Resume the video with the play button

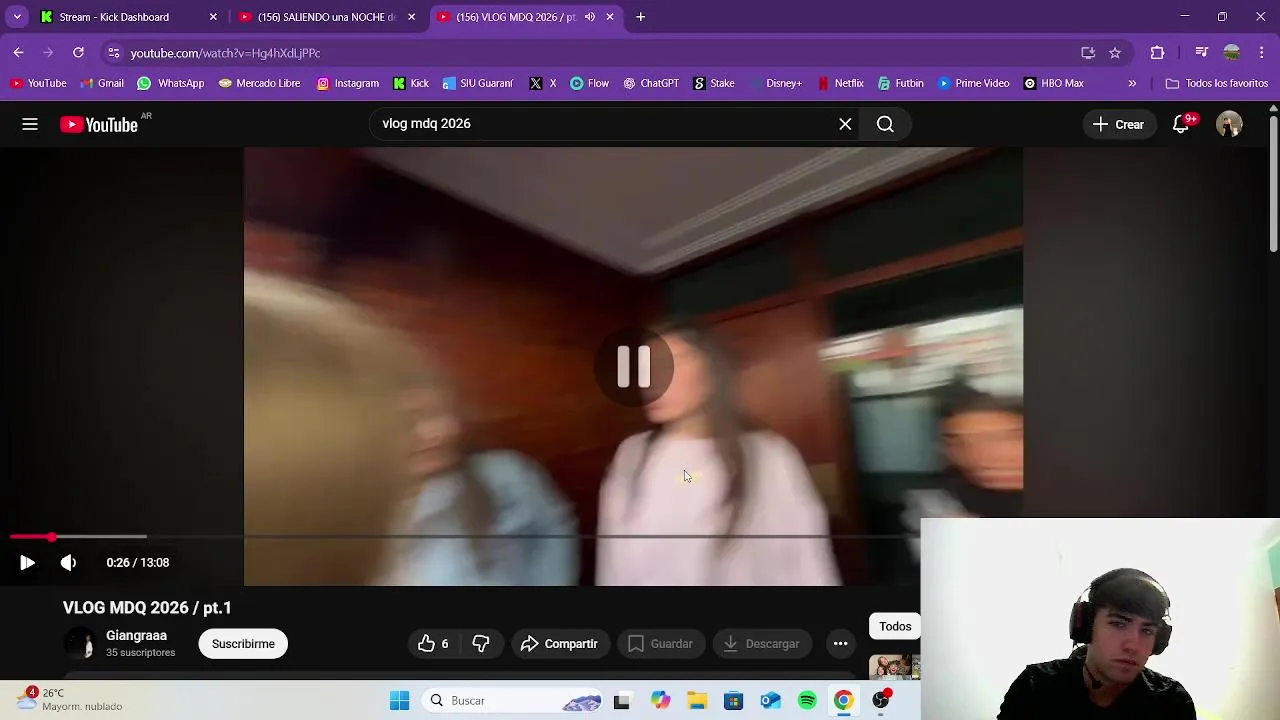[27, 563]
